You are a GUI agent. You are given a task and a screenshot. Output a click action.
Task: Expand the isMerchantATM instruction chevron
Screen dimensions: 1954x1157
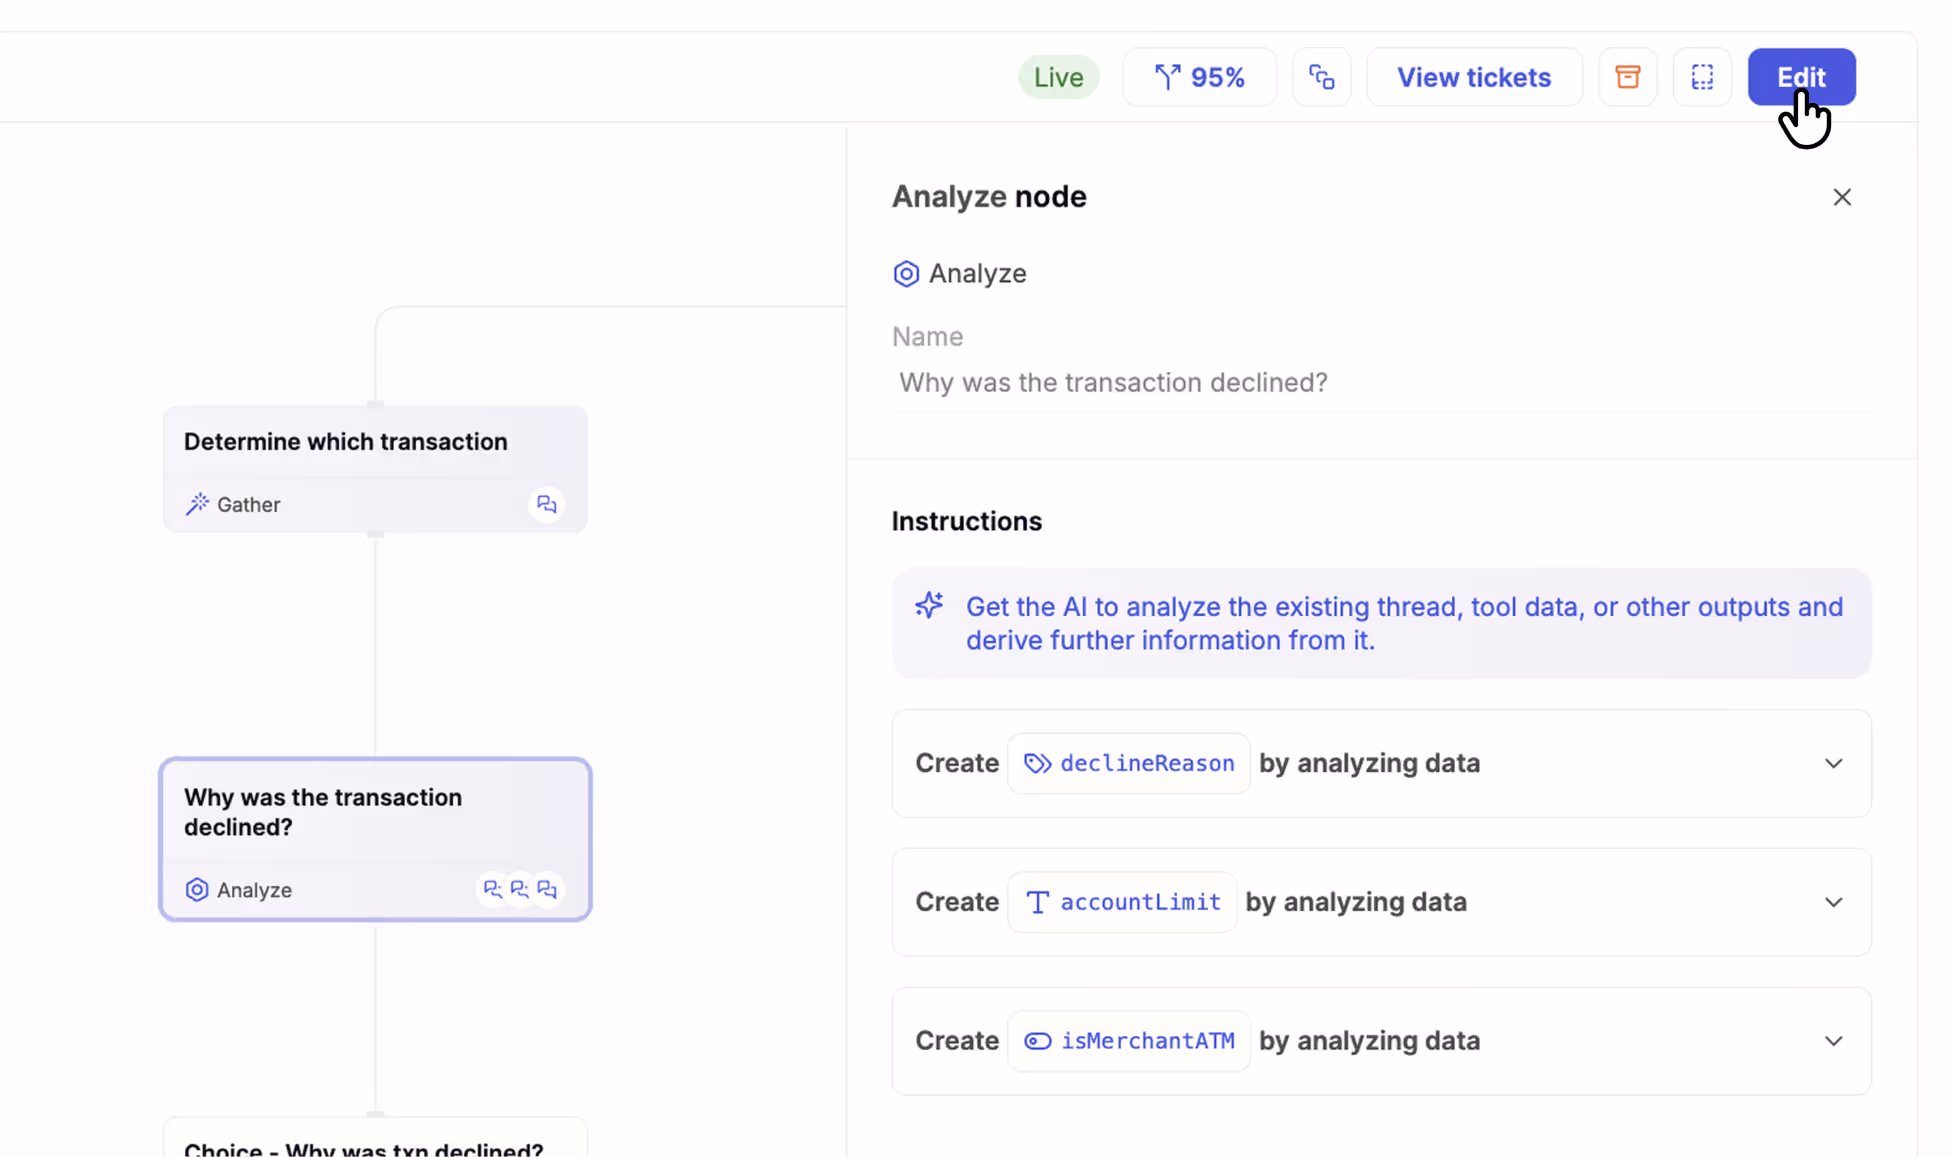(1833, 1041)
